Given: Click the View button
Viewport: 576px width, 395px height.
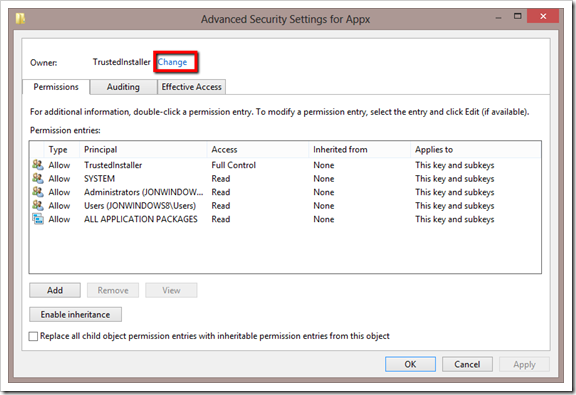Looking at the screenshot, I should click(x=171, y=290).
